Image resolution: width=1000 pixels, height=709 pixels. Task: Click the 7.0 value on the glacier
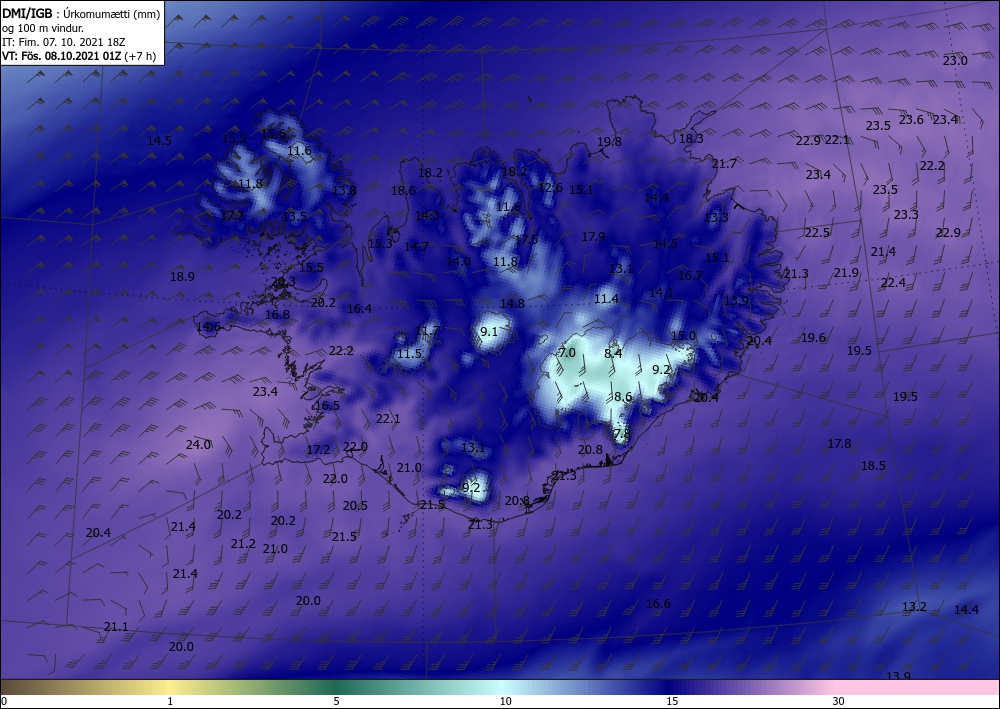tap(567, 353)
